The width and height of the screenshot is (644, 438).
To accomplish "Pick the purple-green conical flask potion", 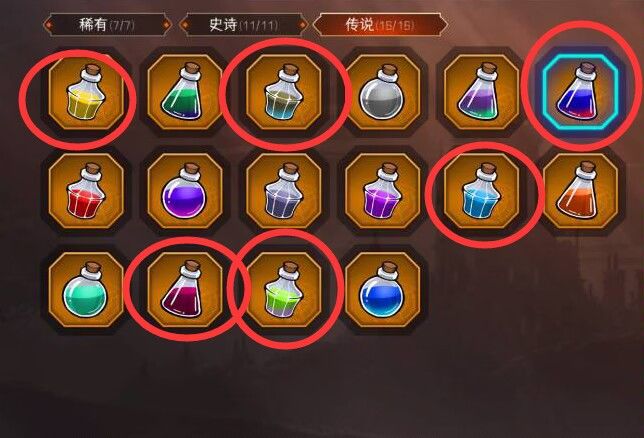I will (x=481, y=92).
